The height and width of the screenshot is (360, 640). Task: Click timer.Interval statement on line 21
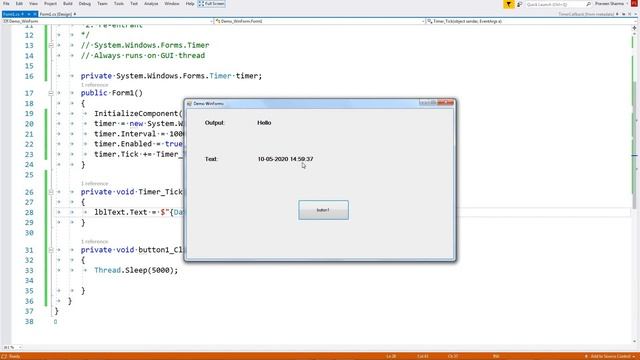click(139, 134)
